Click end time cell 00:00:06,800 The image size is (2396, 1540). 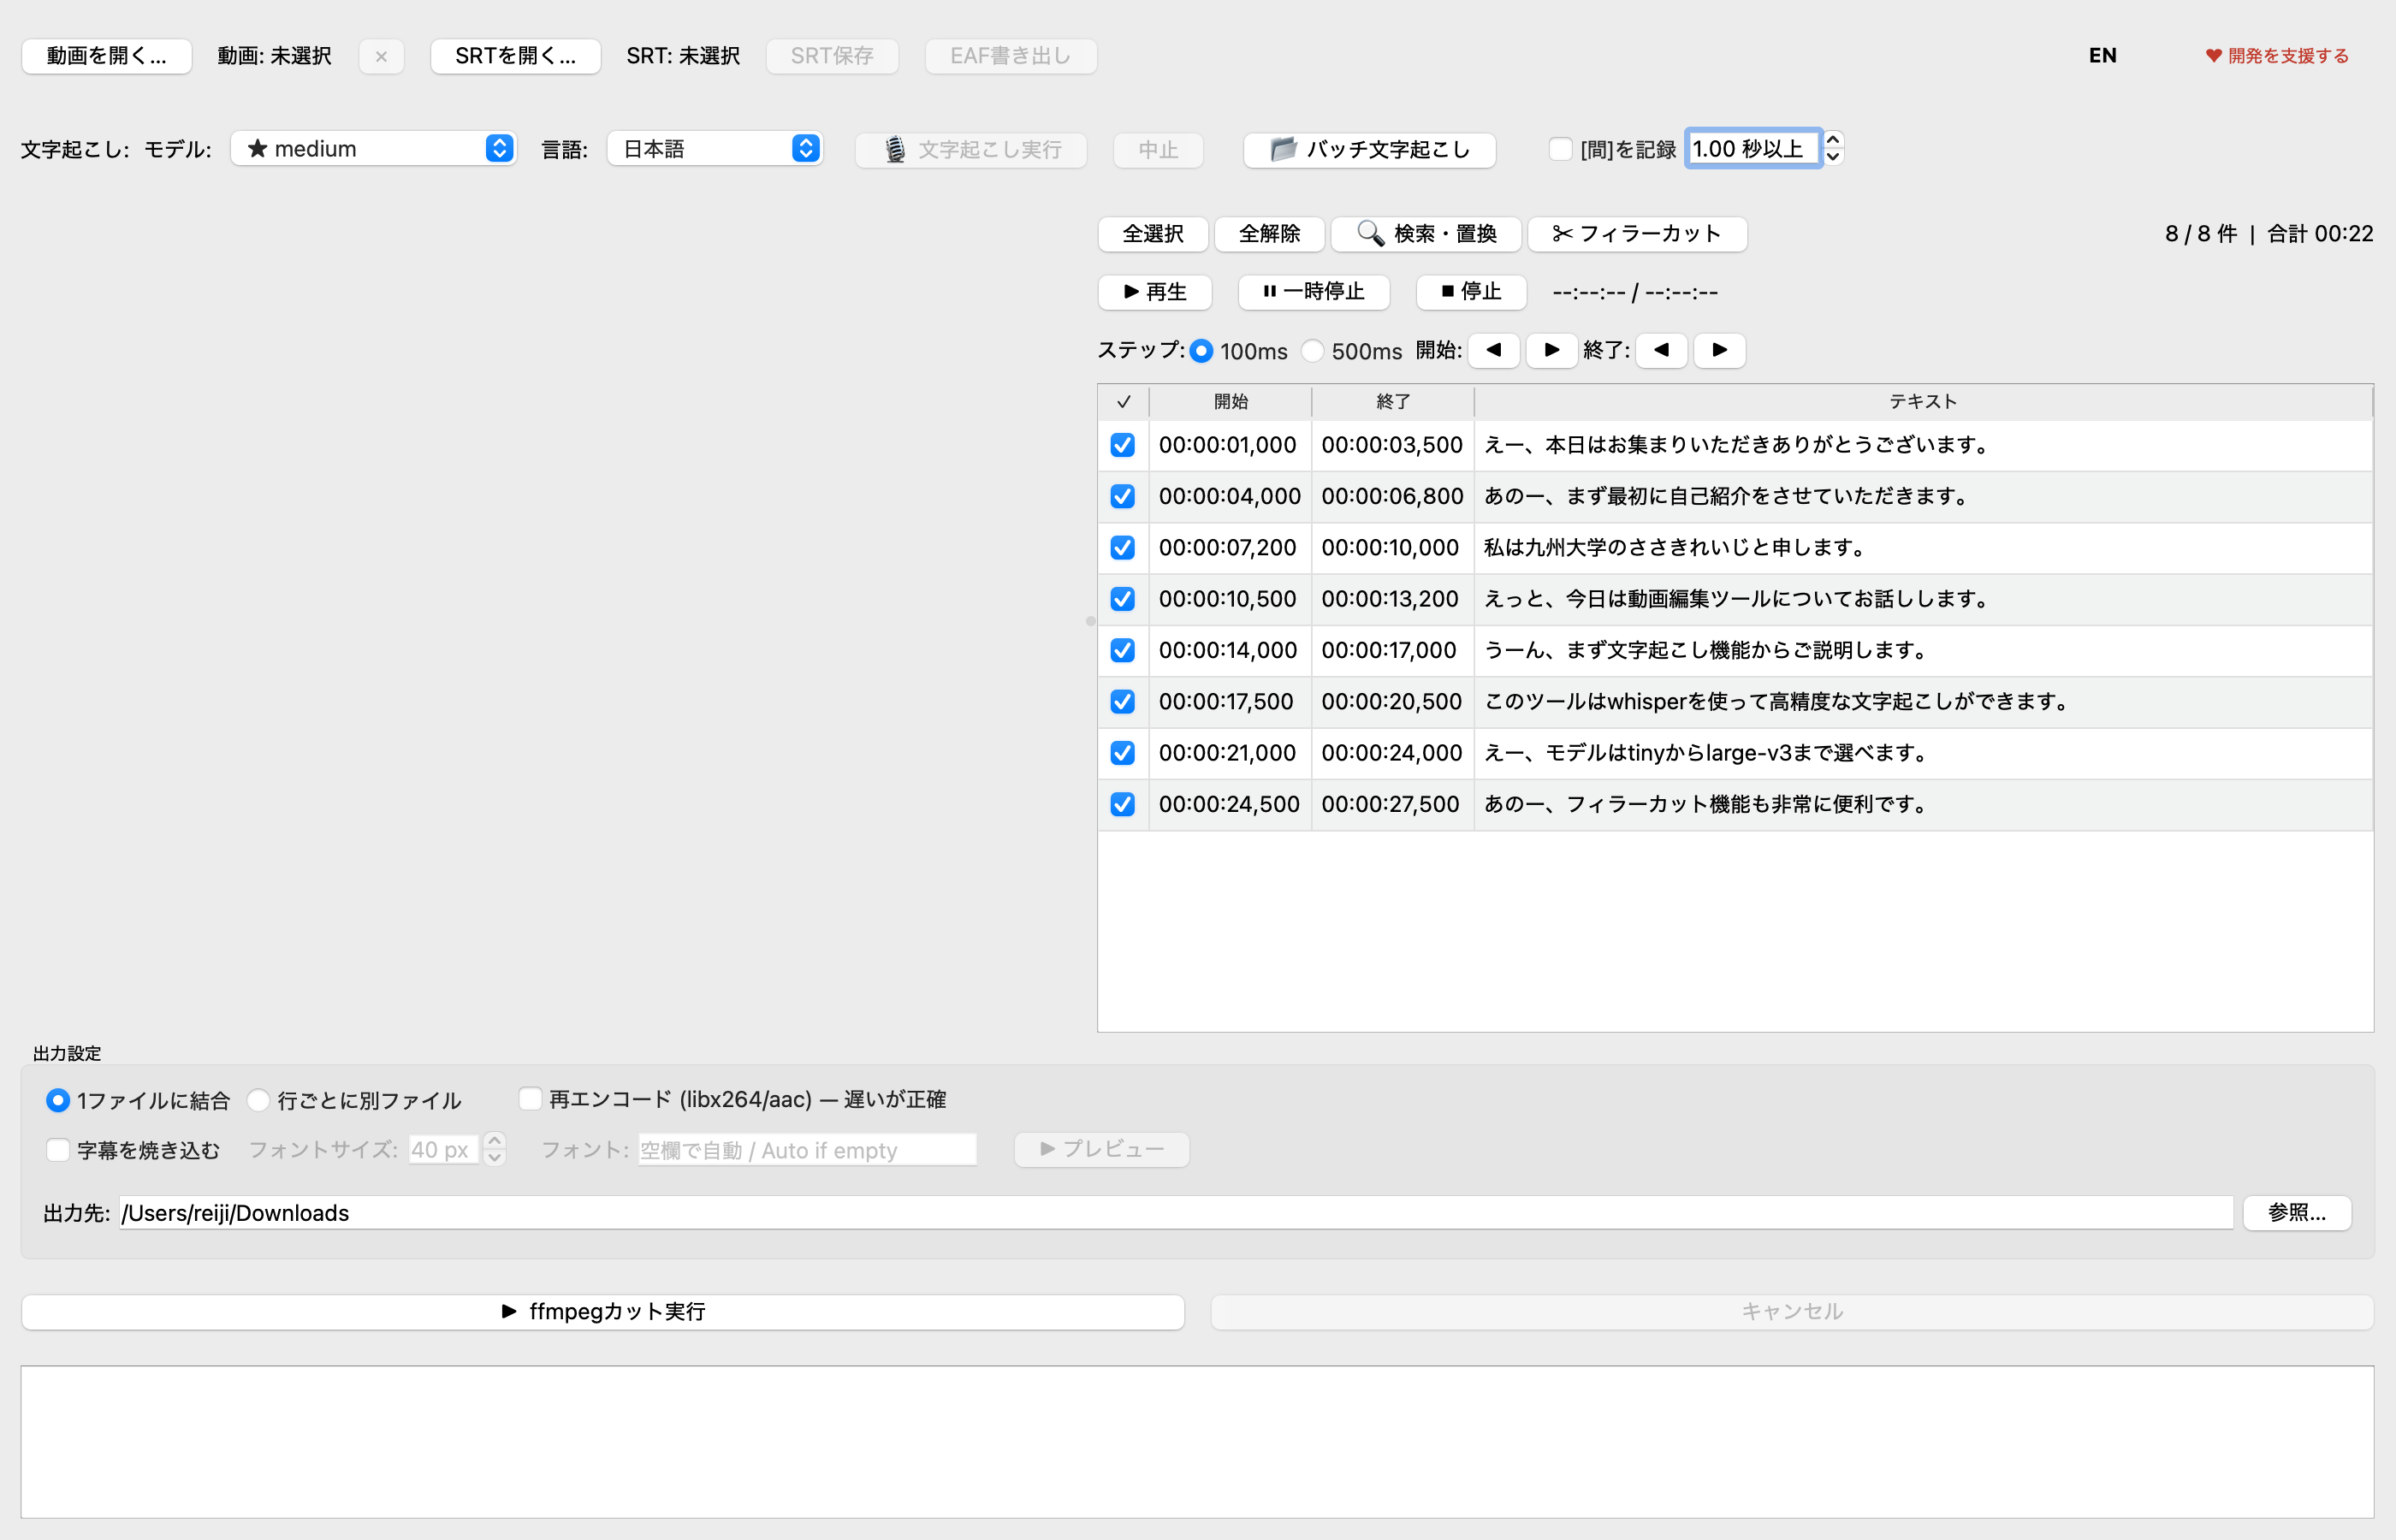(x=1393, y=496)
